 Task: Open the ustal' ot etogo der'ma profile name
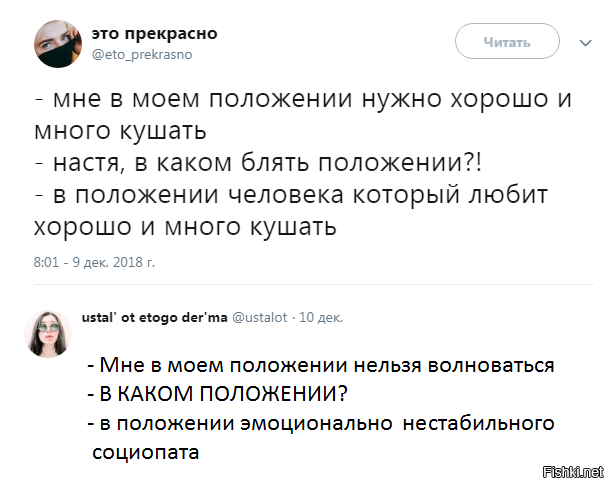click(x=153, y=317)
